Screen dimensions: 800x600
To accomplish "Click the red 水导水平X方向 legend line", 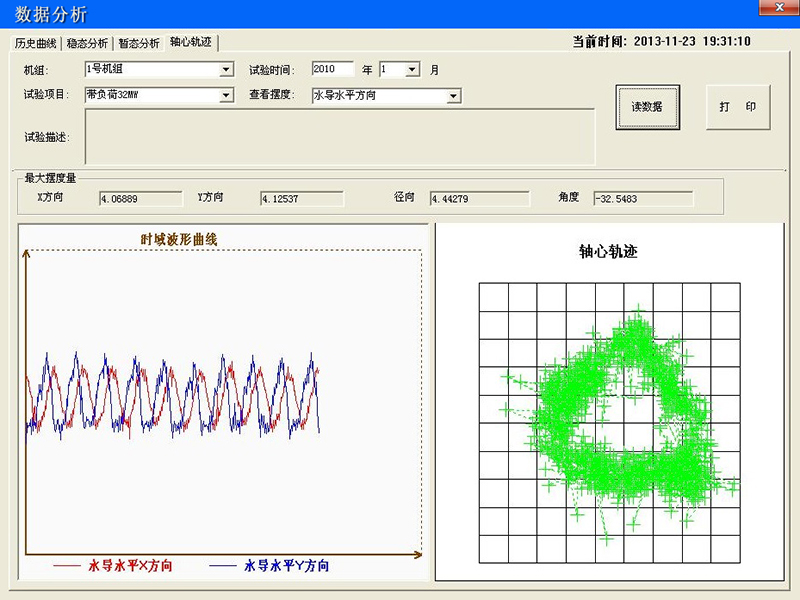I will (x=66, y=566).
